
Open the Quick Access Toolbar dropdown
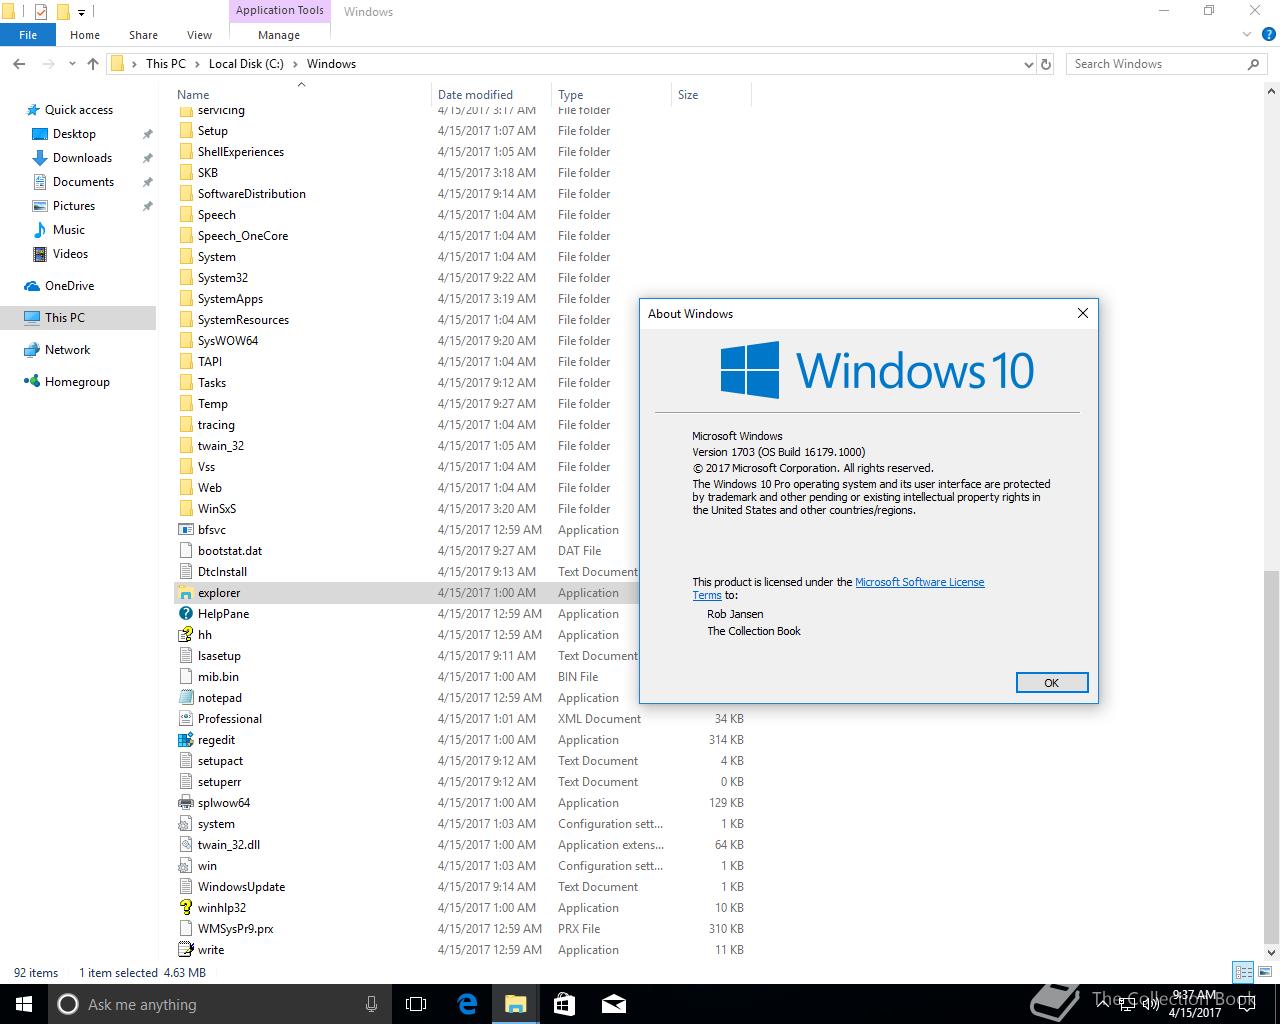click(x=82, y=13)
